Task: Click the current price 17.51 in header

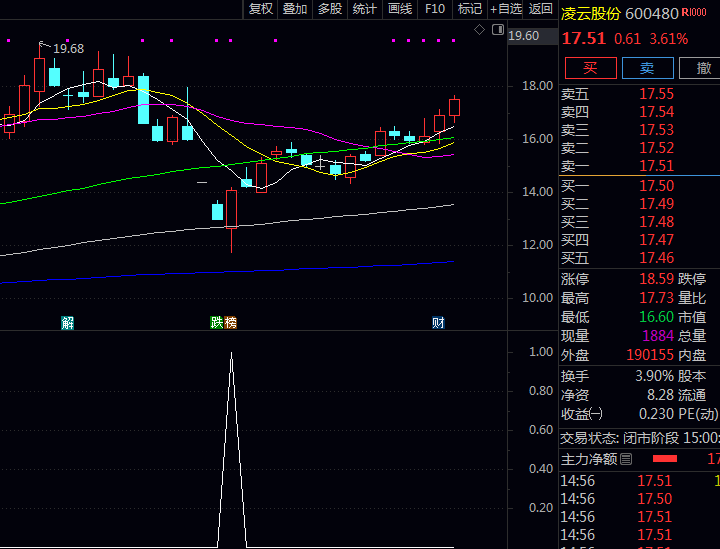Action: [x=584, y=39]
